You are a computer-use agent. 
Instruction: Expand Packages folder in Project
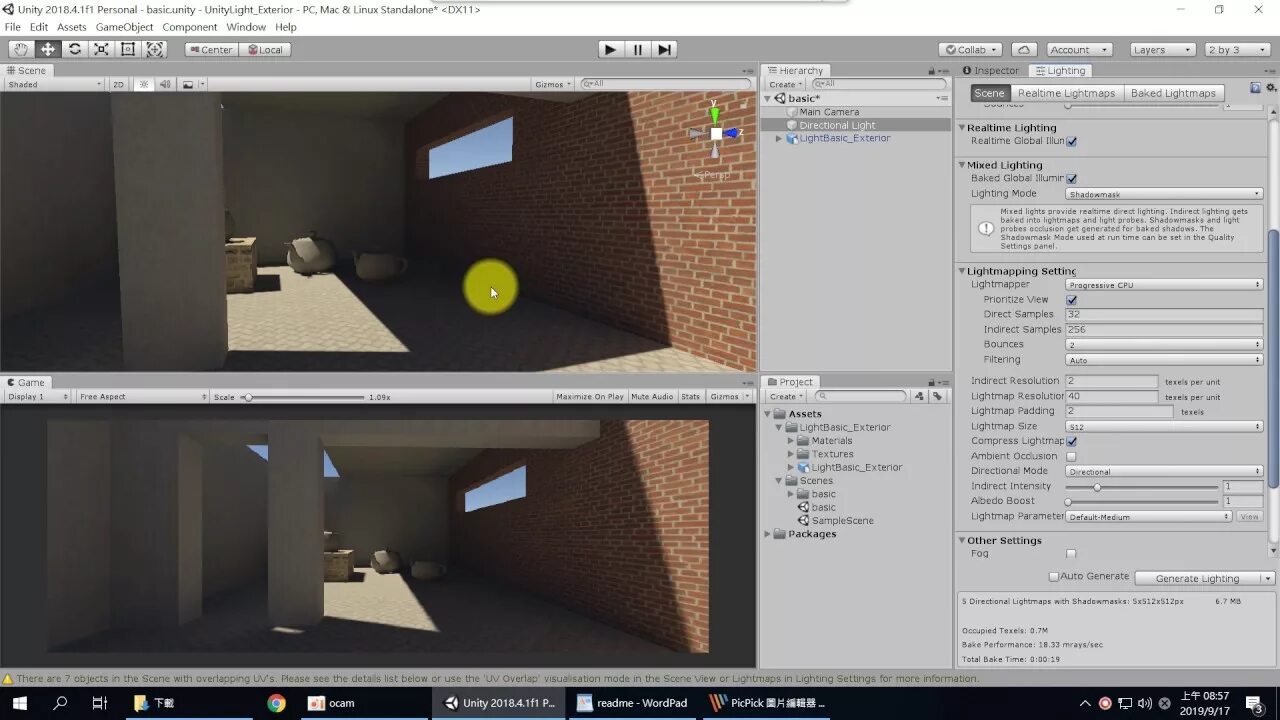769,534
